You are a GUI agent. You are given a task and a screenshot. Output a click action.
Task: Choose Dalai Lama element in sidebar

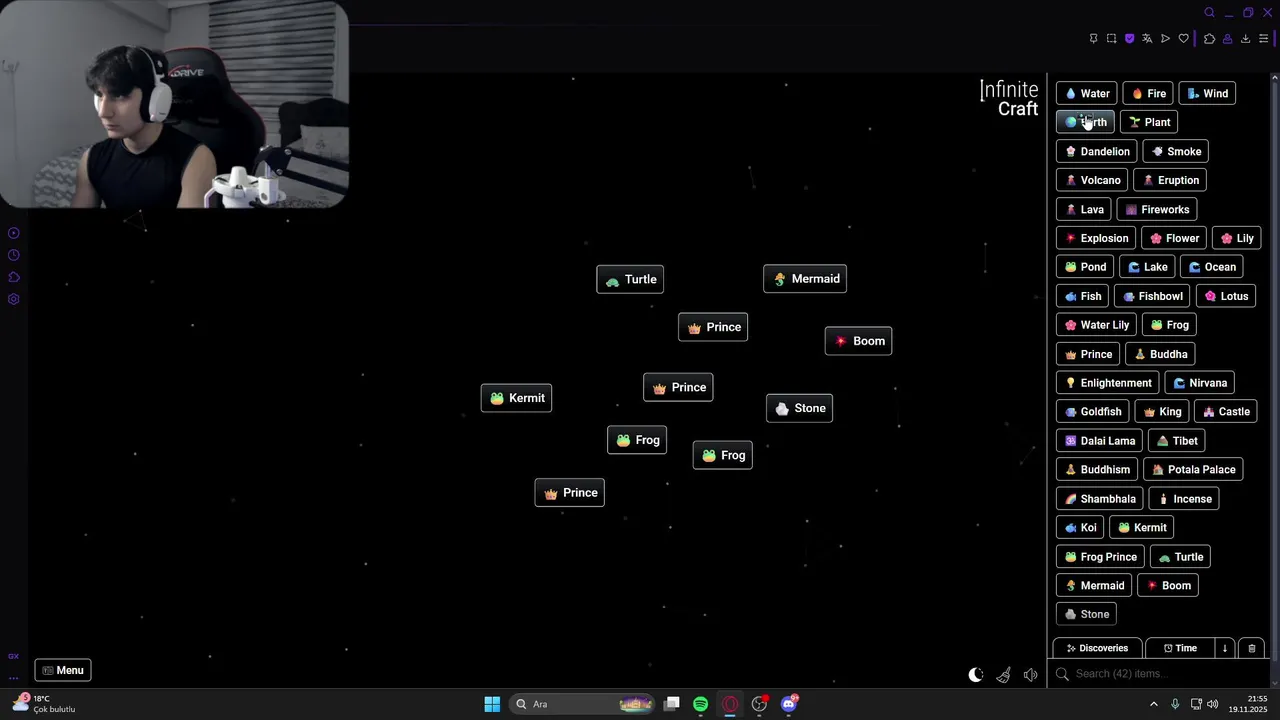click(x=1100, y=441)
